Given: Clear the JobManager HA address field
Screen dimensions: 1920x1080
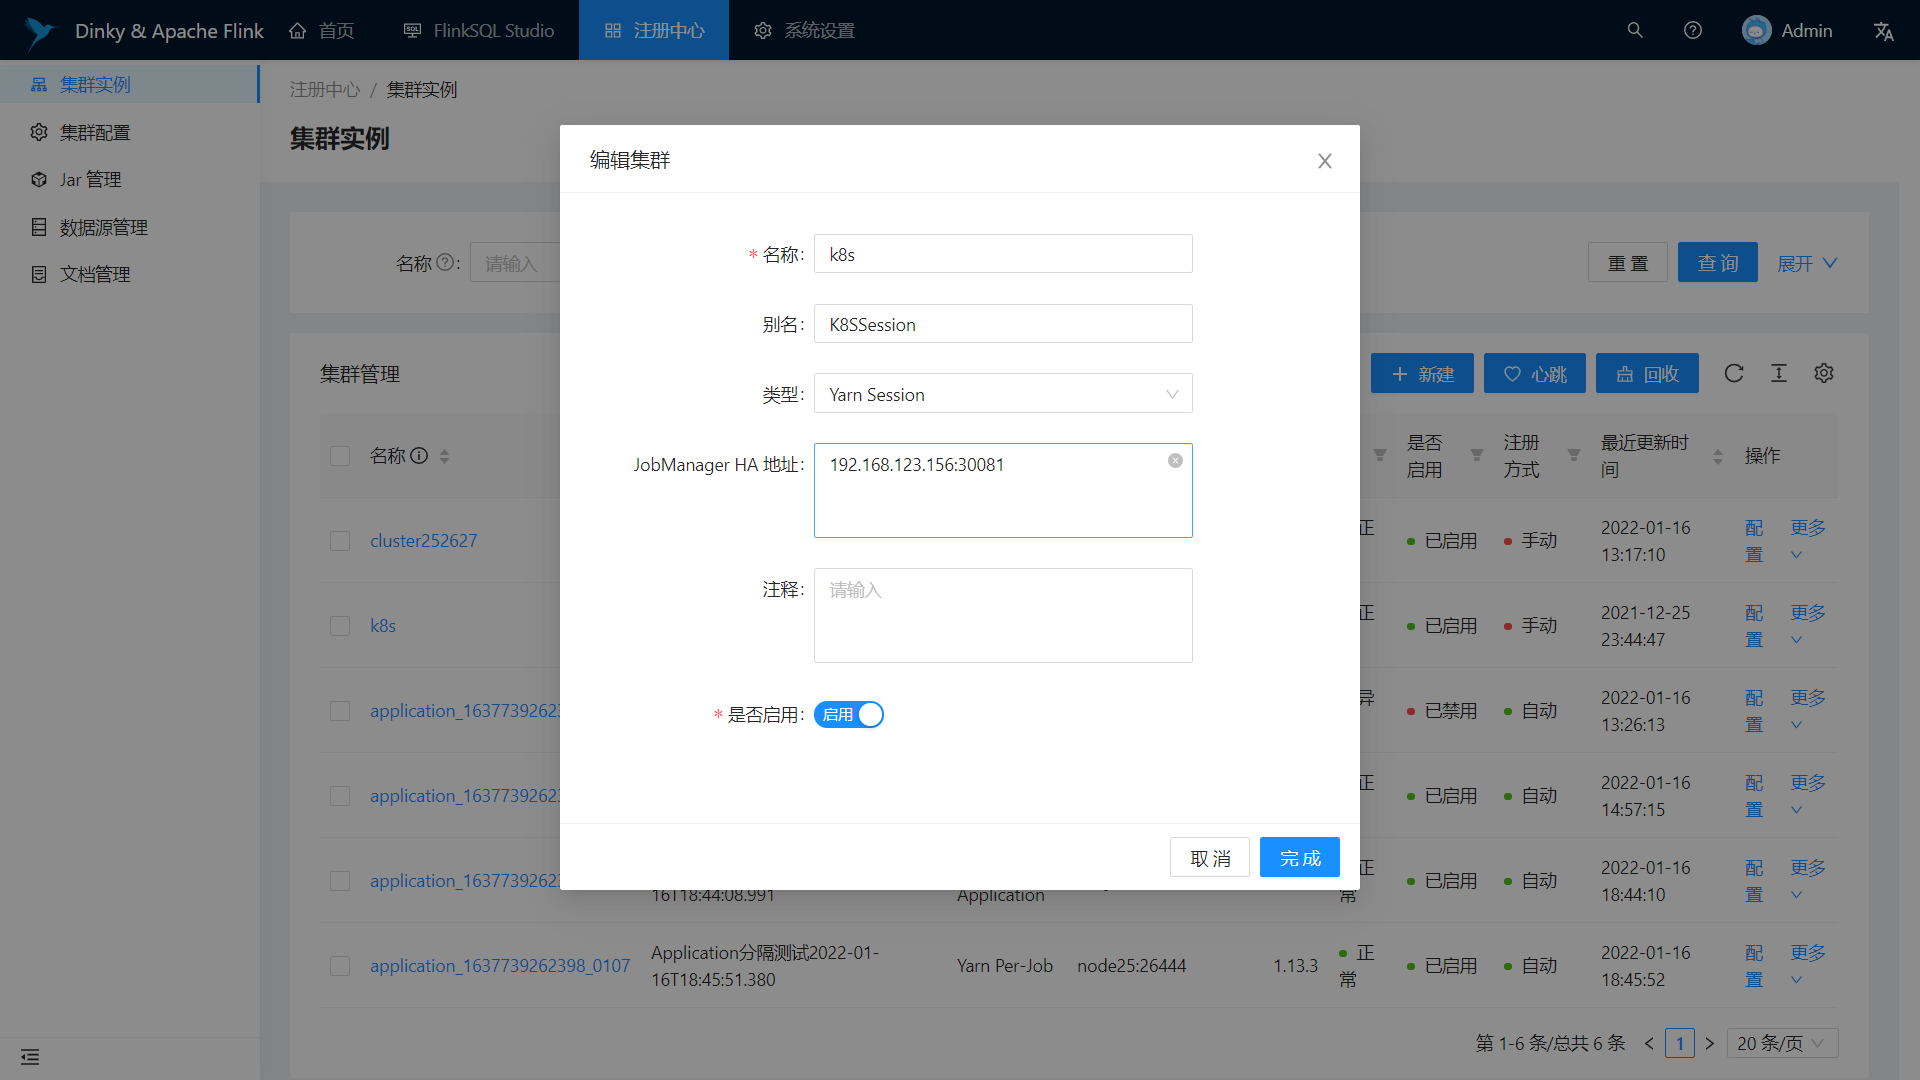Looking at the screenshot, I should [1175, 461].
